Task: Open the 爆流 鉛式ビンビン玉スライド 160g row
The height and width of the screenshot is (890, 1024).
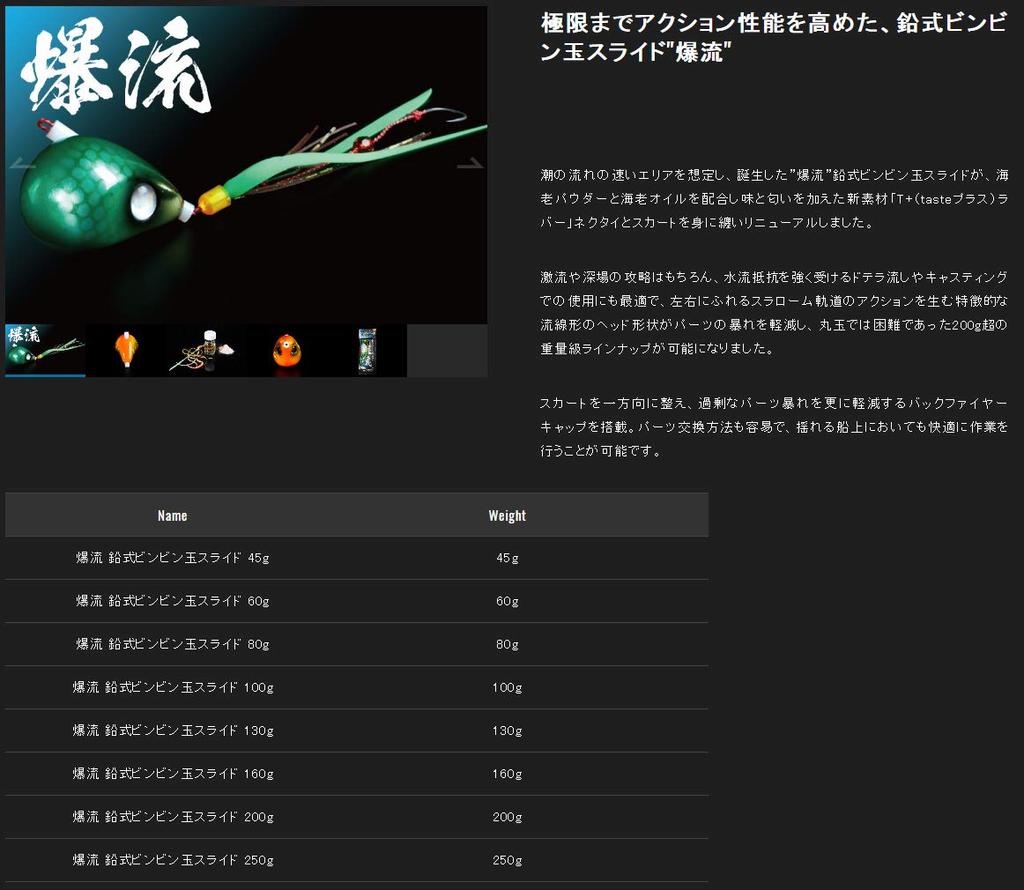Action: (172, 773)
